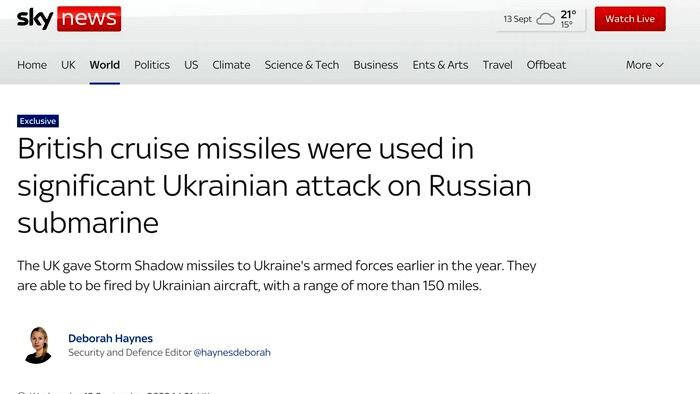The image size is (700, 394).
Task: Visit the Travel section
Action: [497, 65]
